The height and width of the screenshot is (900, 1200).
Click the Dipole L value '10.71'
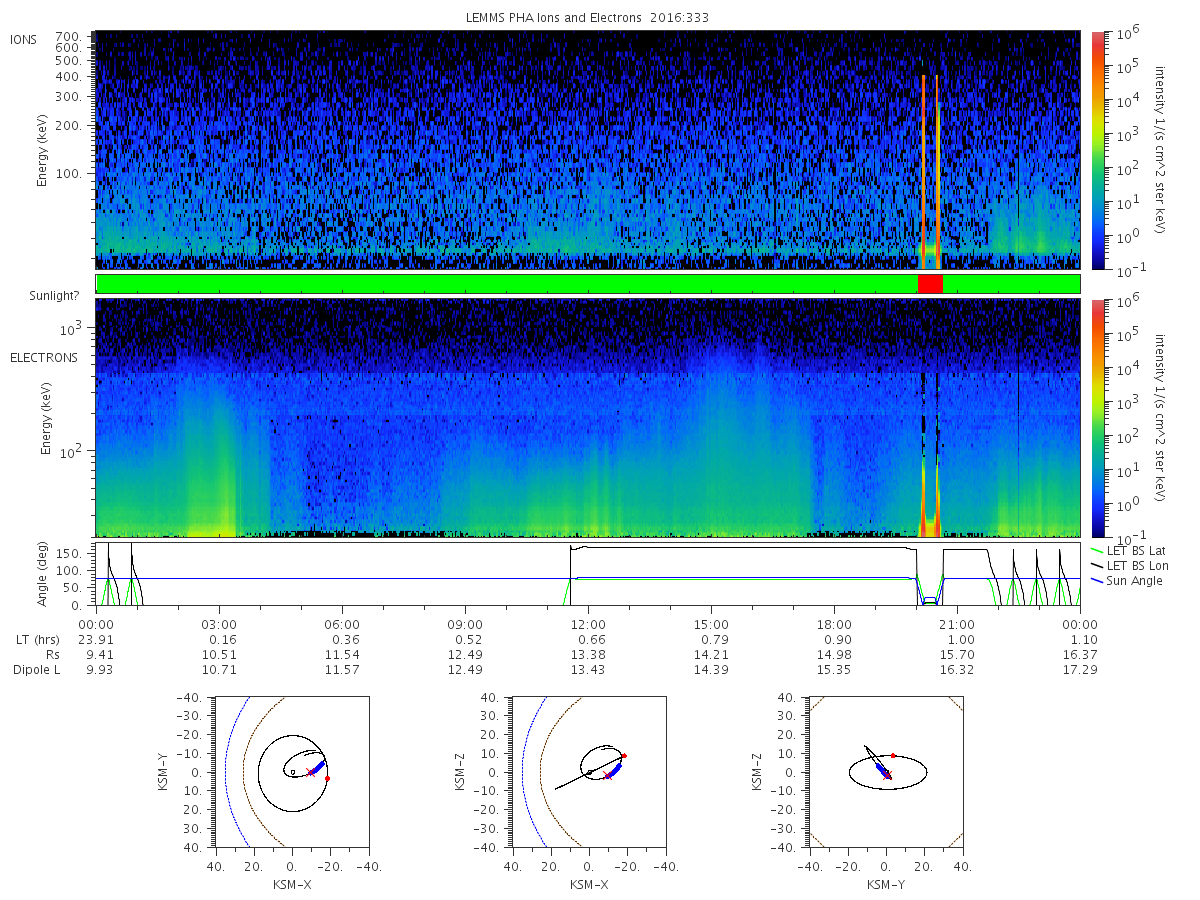(219, 669)
